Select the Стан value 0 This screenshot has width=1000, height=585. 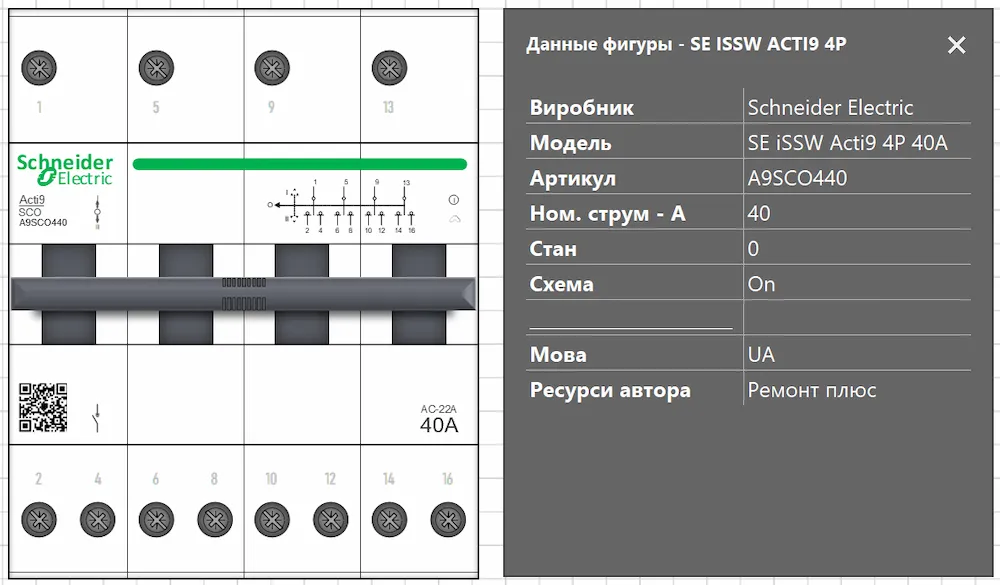pos(753,249)
